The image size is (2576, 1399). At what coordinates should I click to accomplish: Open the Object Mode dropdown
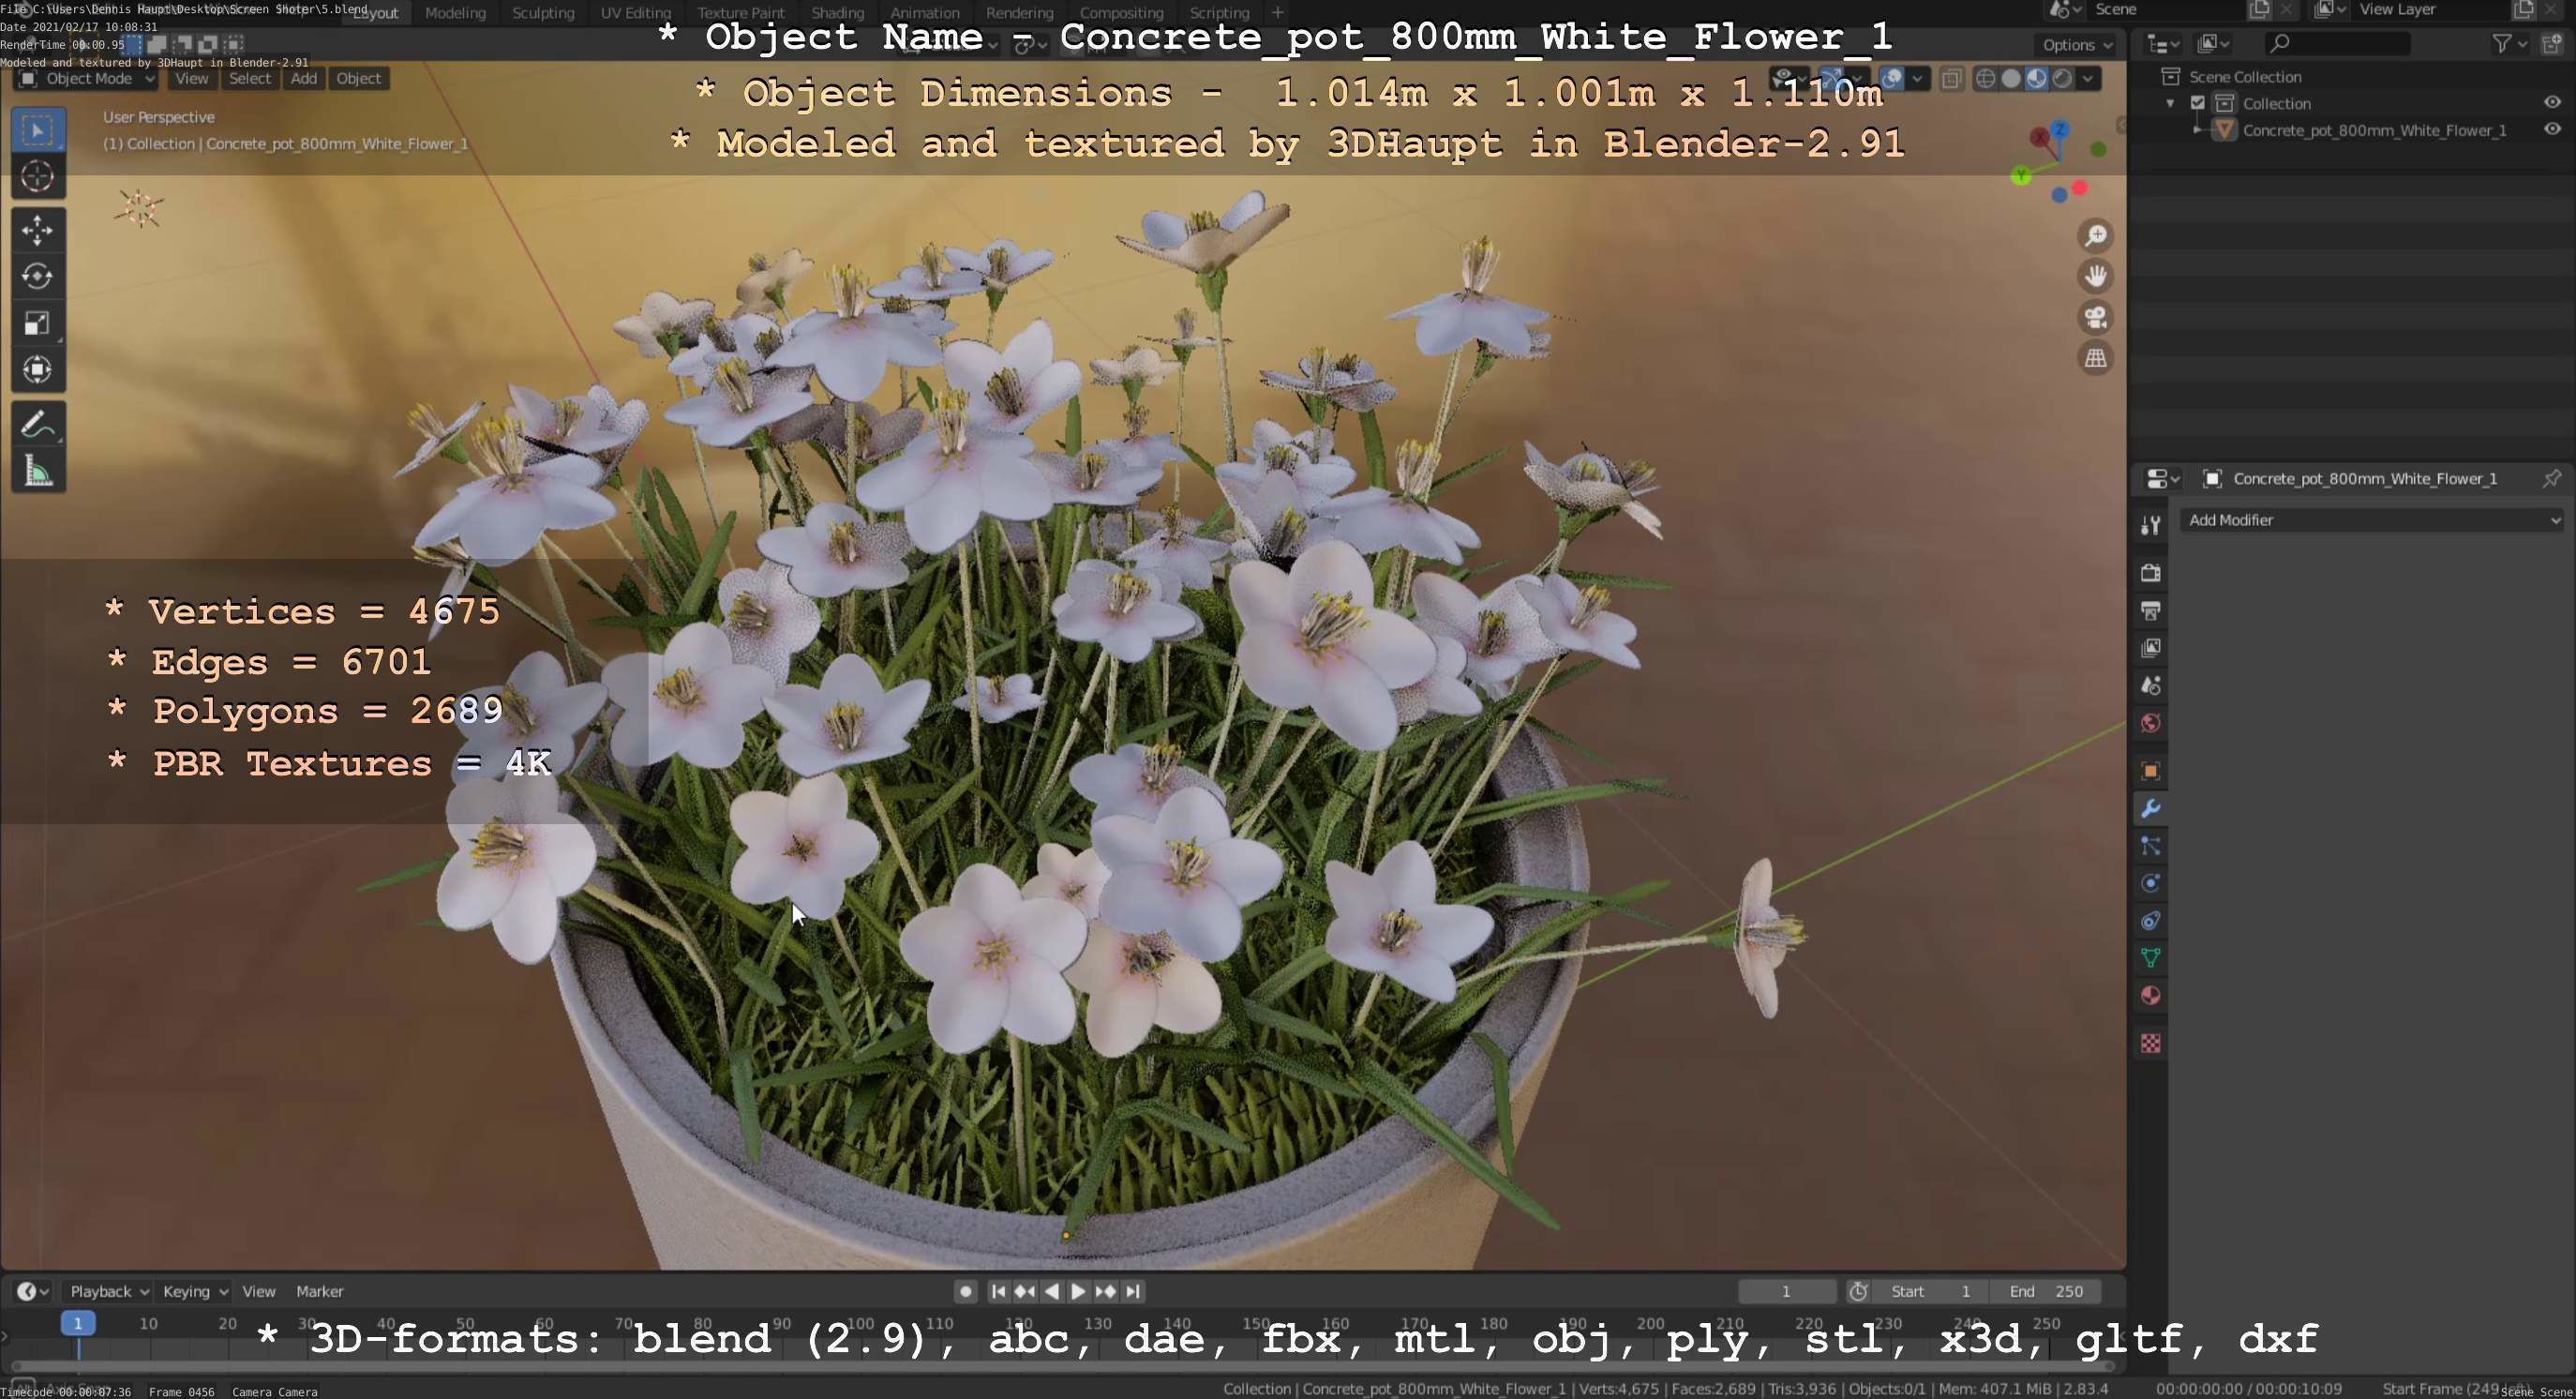point(88,79)
